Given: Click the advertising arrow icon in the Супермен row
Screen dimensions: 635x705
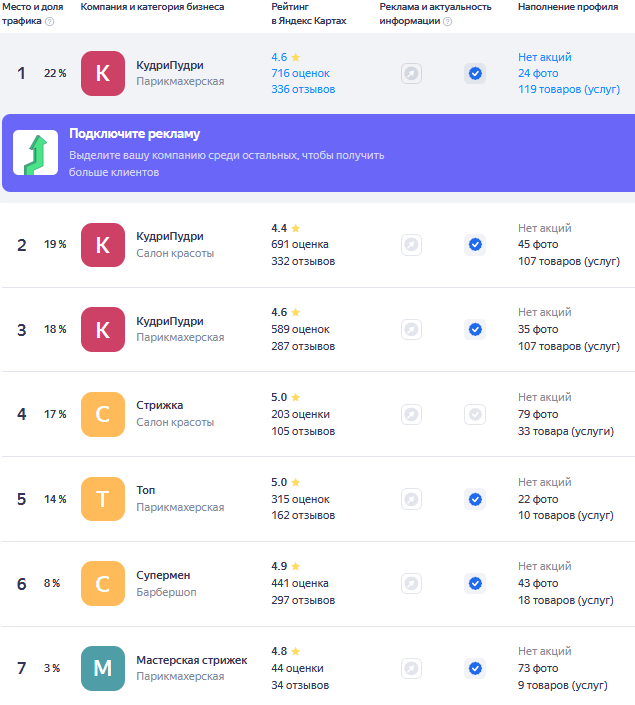Looking at the screenshot, I should click(411, 584).
